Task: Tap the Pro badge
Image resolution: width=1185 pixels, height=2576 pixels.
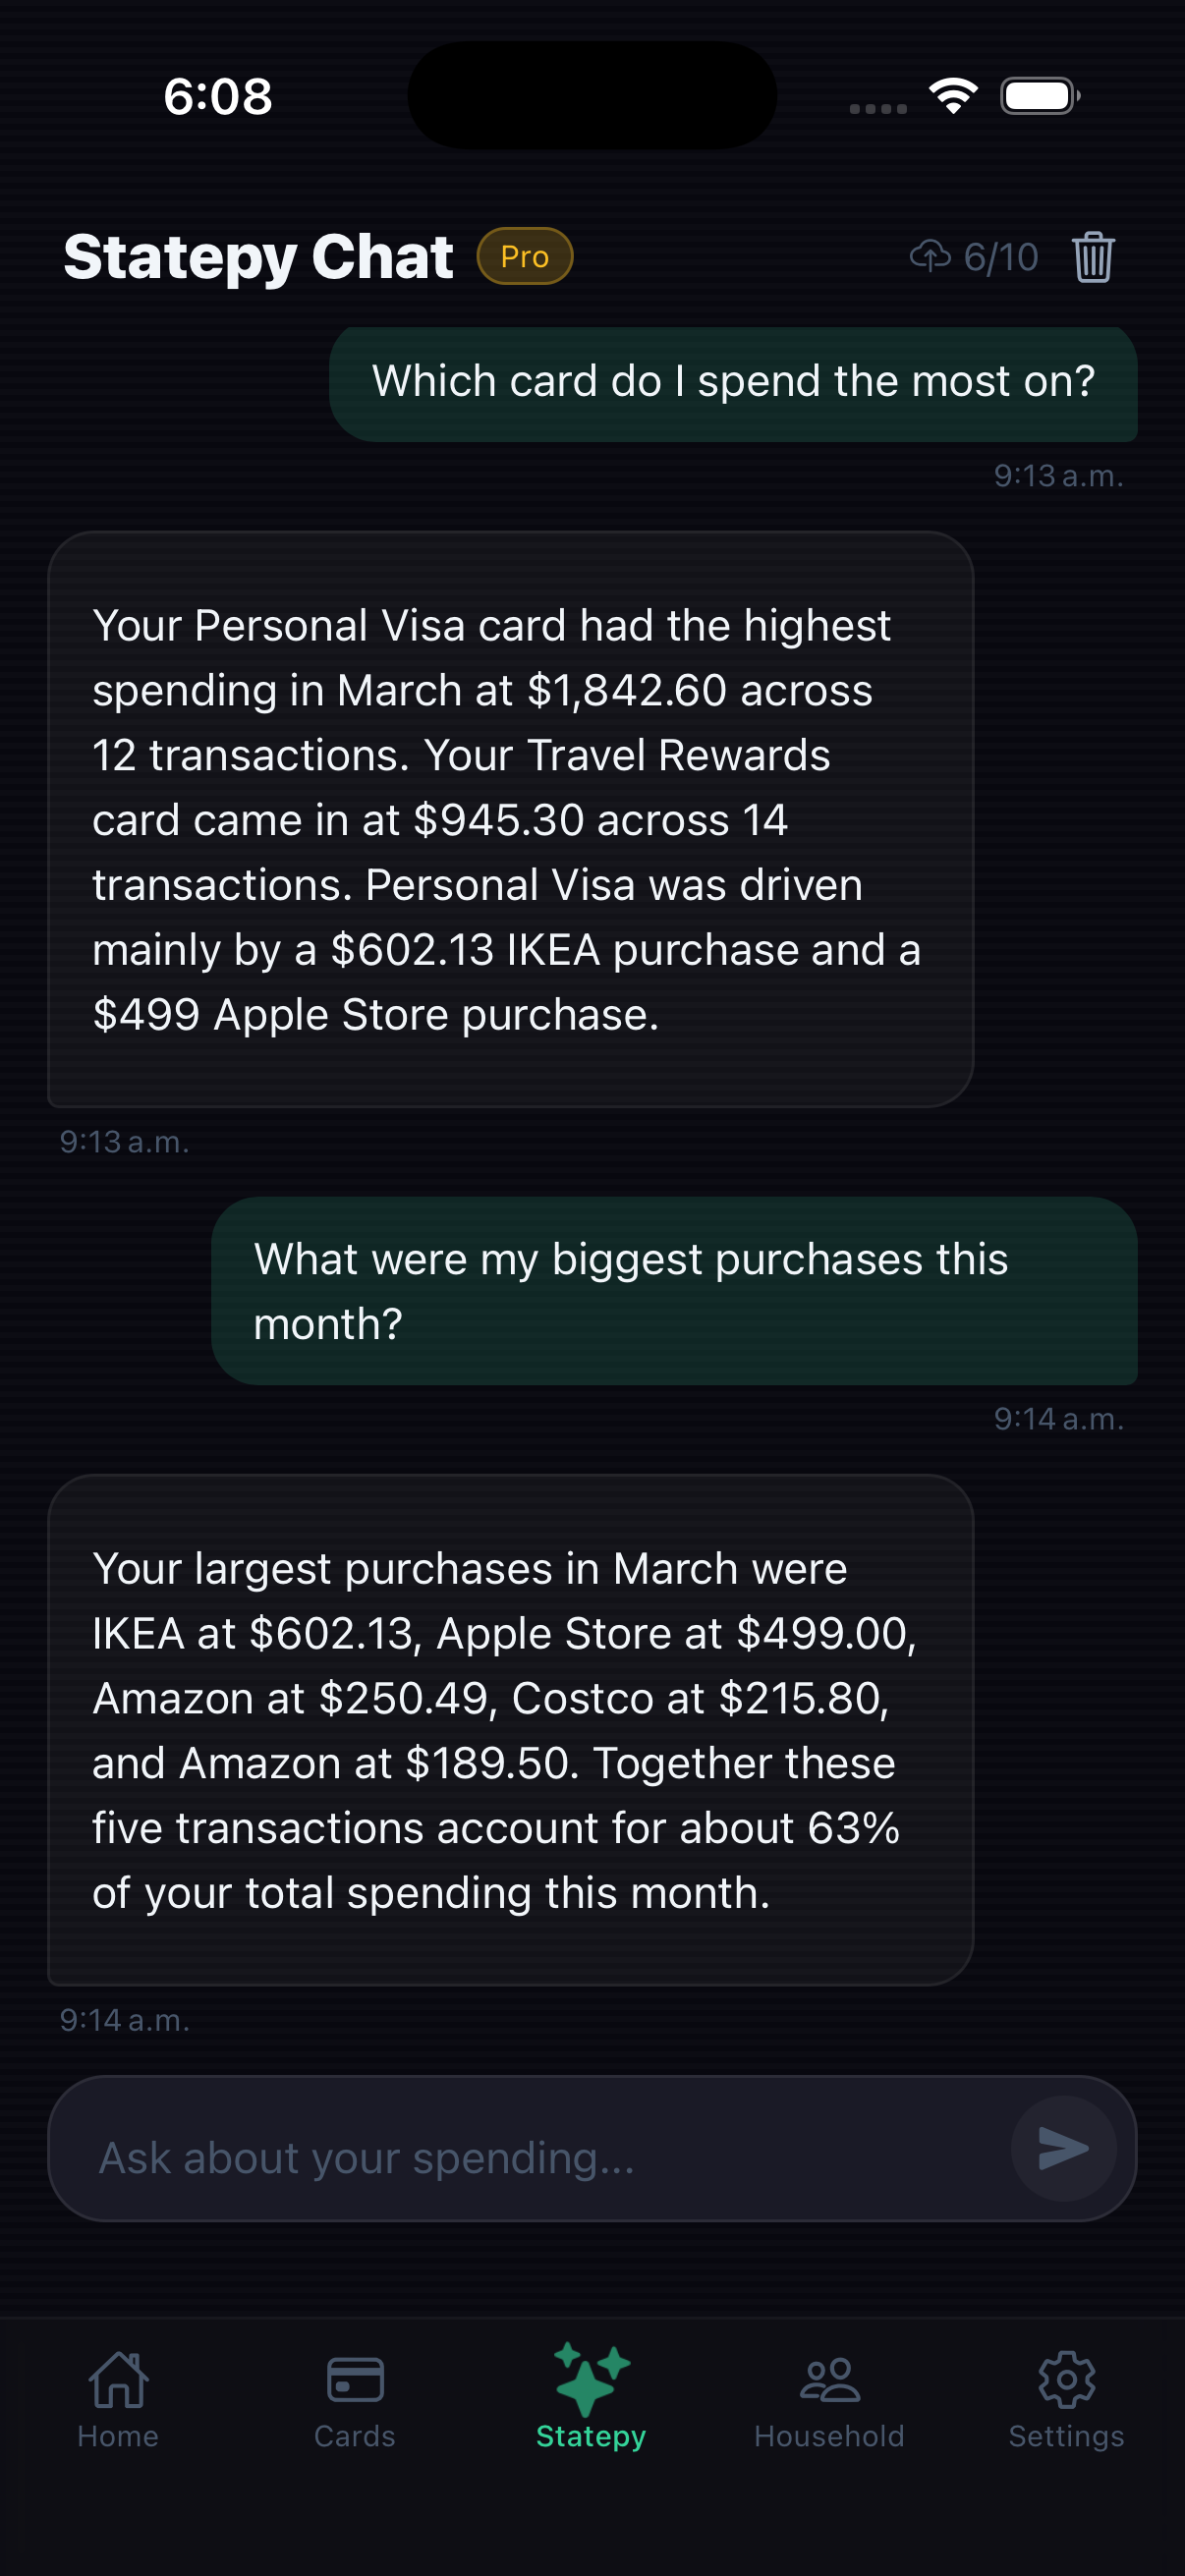Action: tap(524, 257)
